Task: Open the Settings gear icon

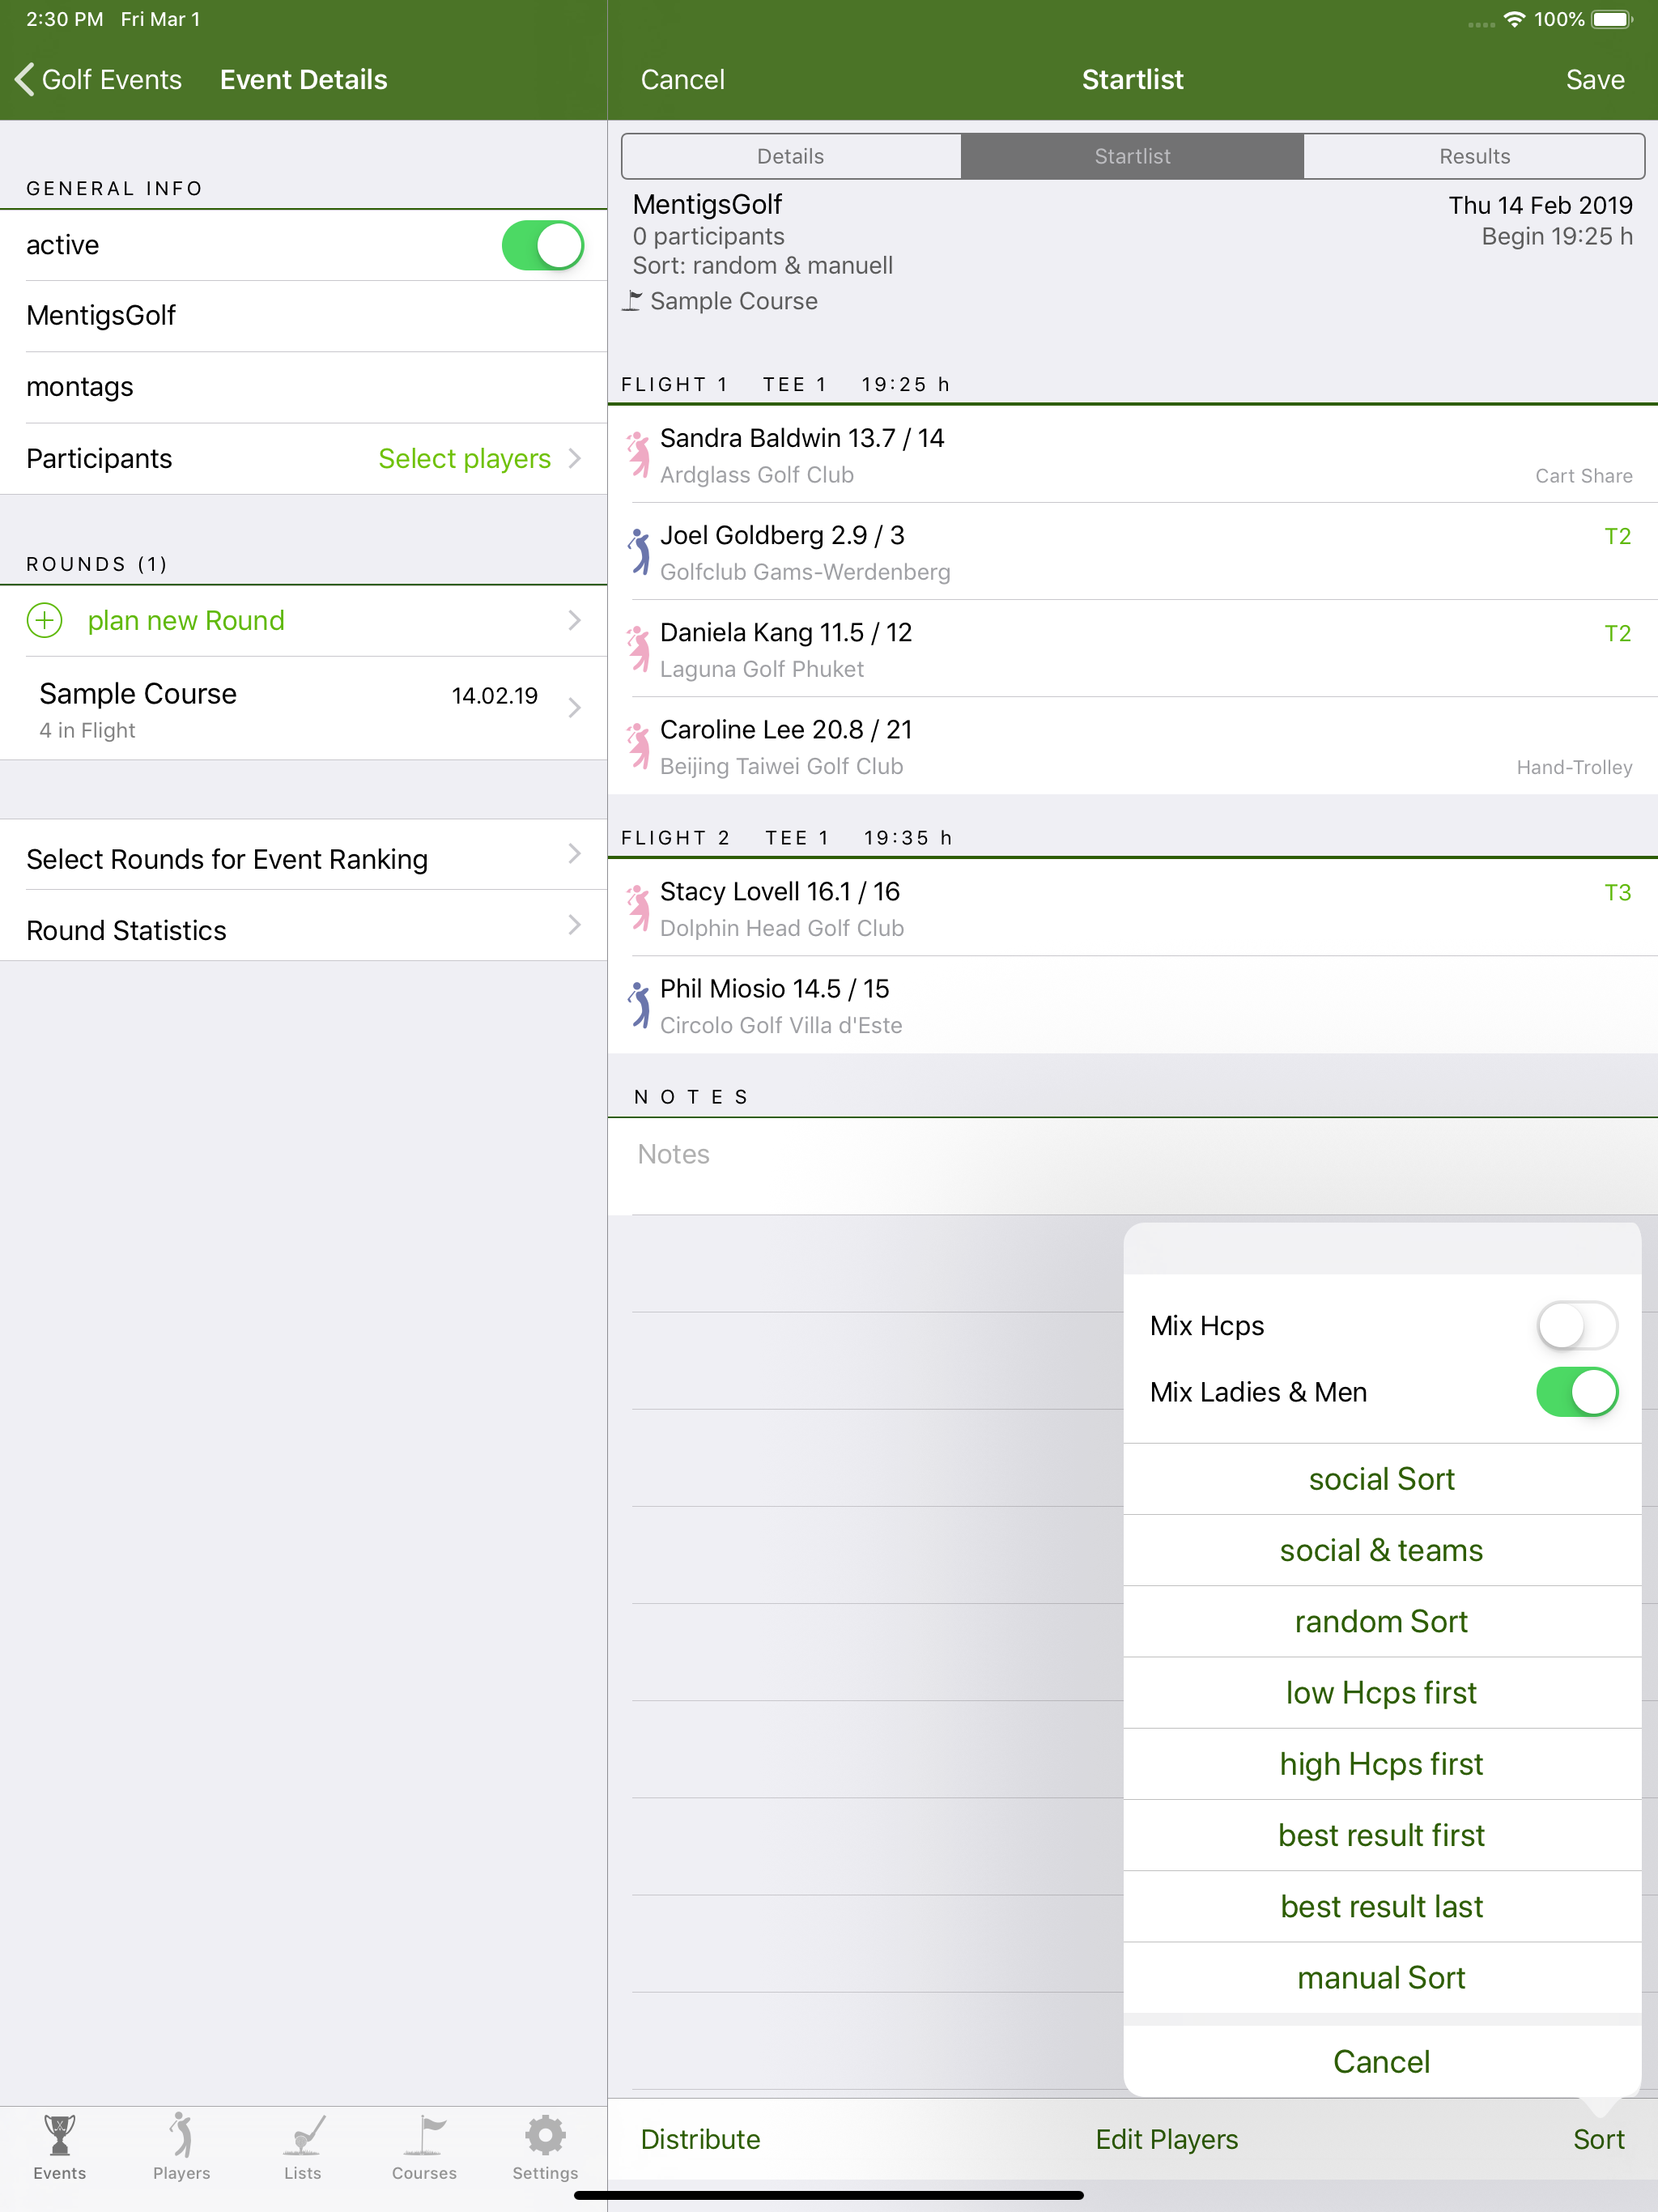Action: [545, 2135]
